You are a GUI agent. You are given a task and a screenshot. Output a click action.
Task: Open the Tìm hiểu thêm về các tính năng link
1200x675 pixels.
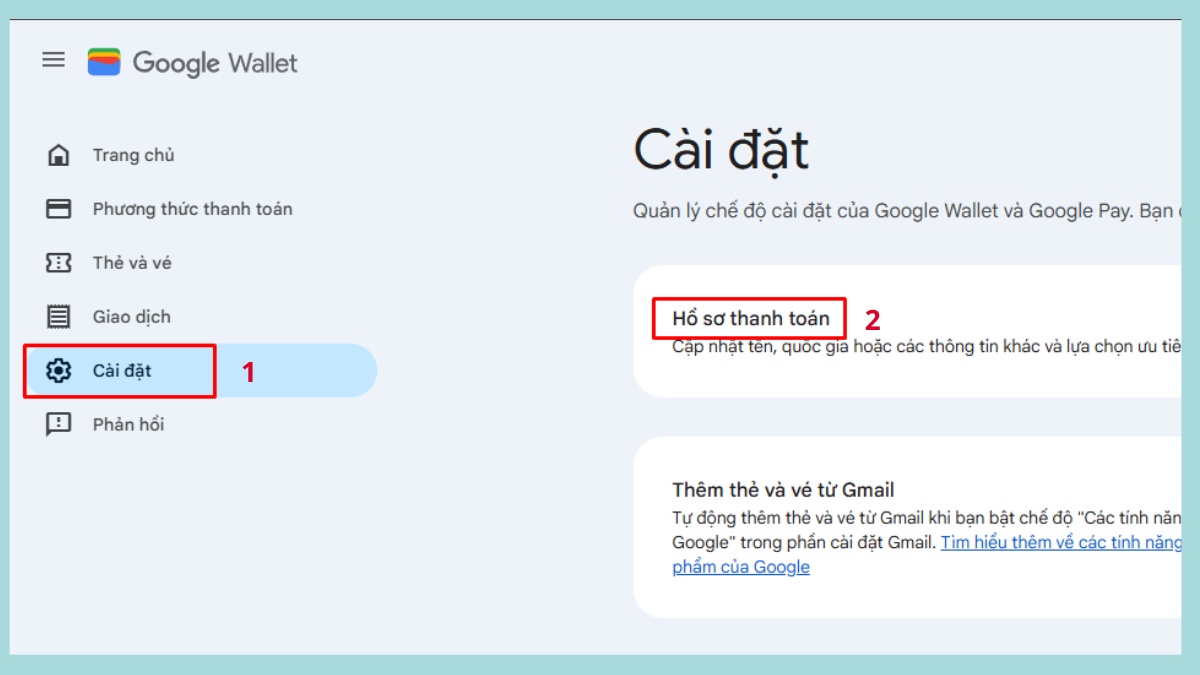coord(1061,542)
